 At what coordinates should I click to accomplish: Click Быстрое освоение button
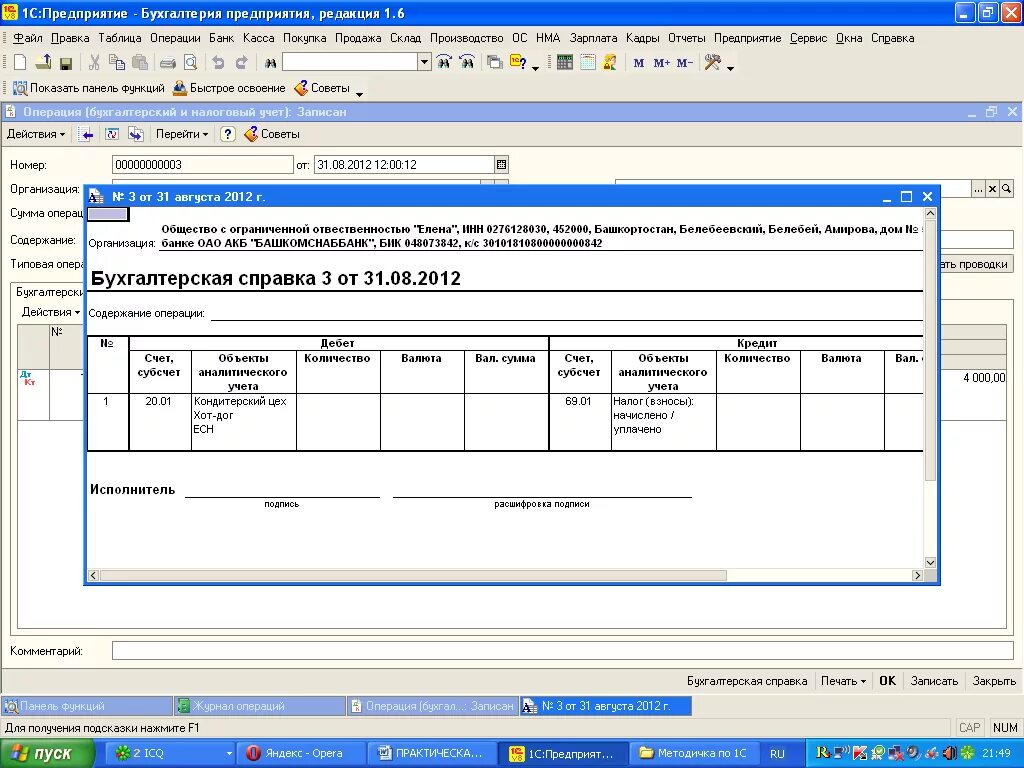[229, 88]
